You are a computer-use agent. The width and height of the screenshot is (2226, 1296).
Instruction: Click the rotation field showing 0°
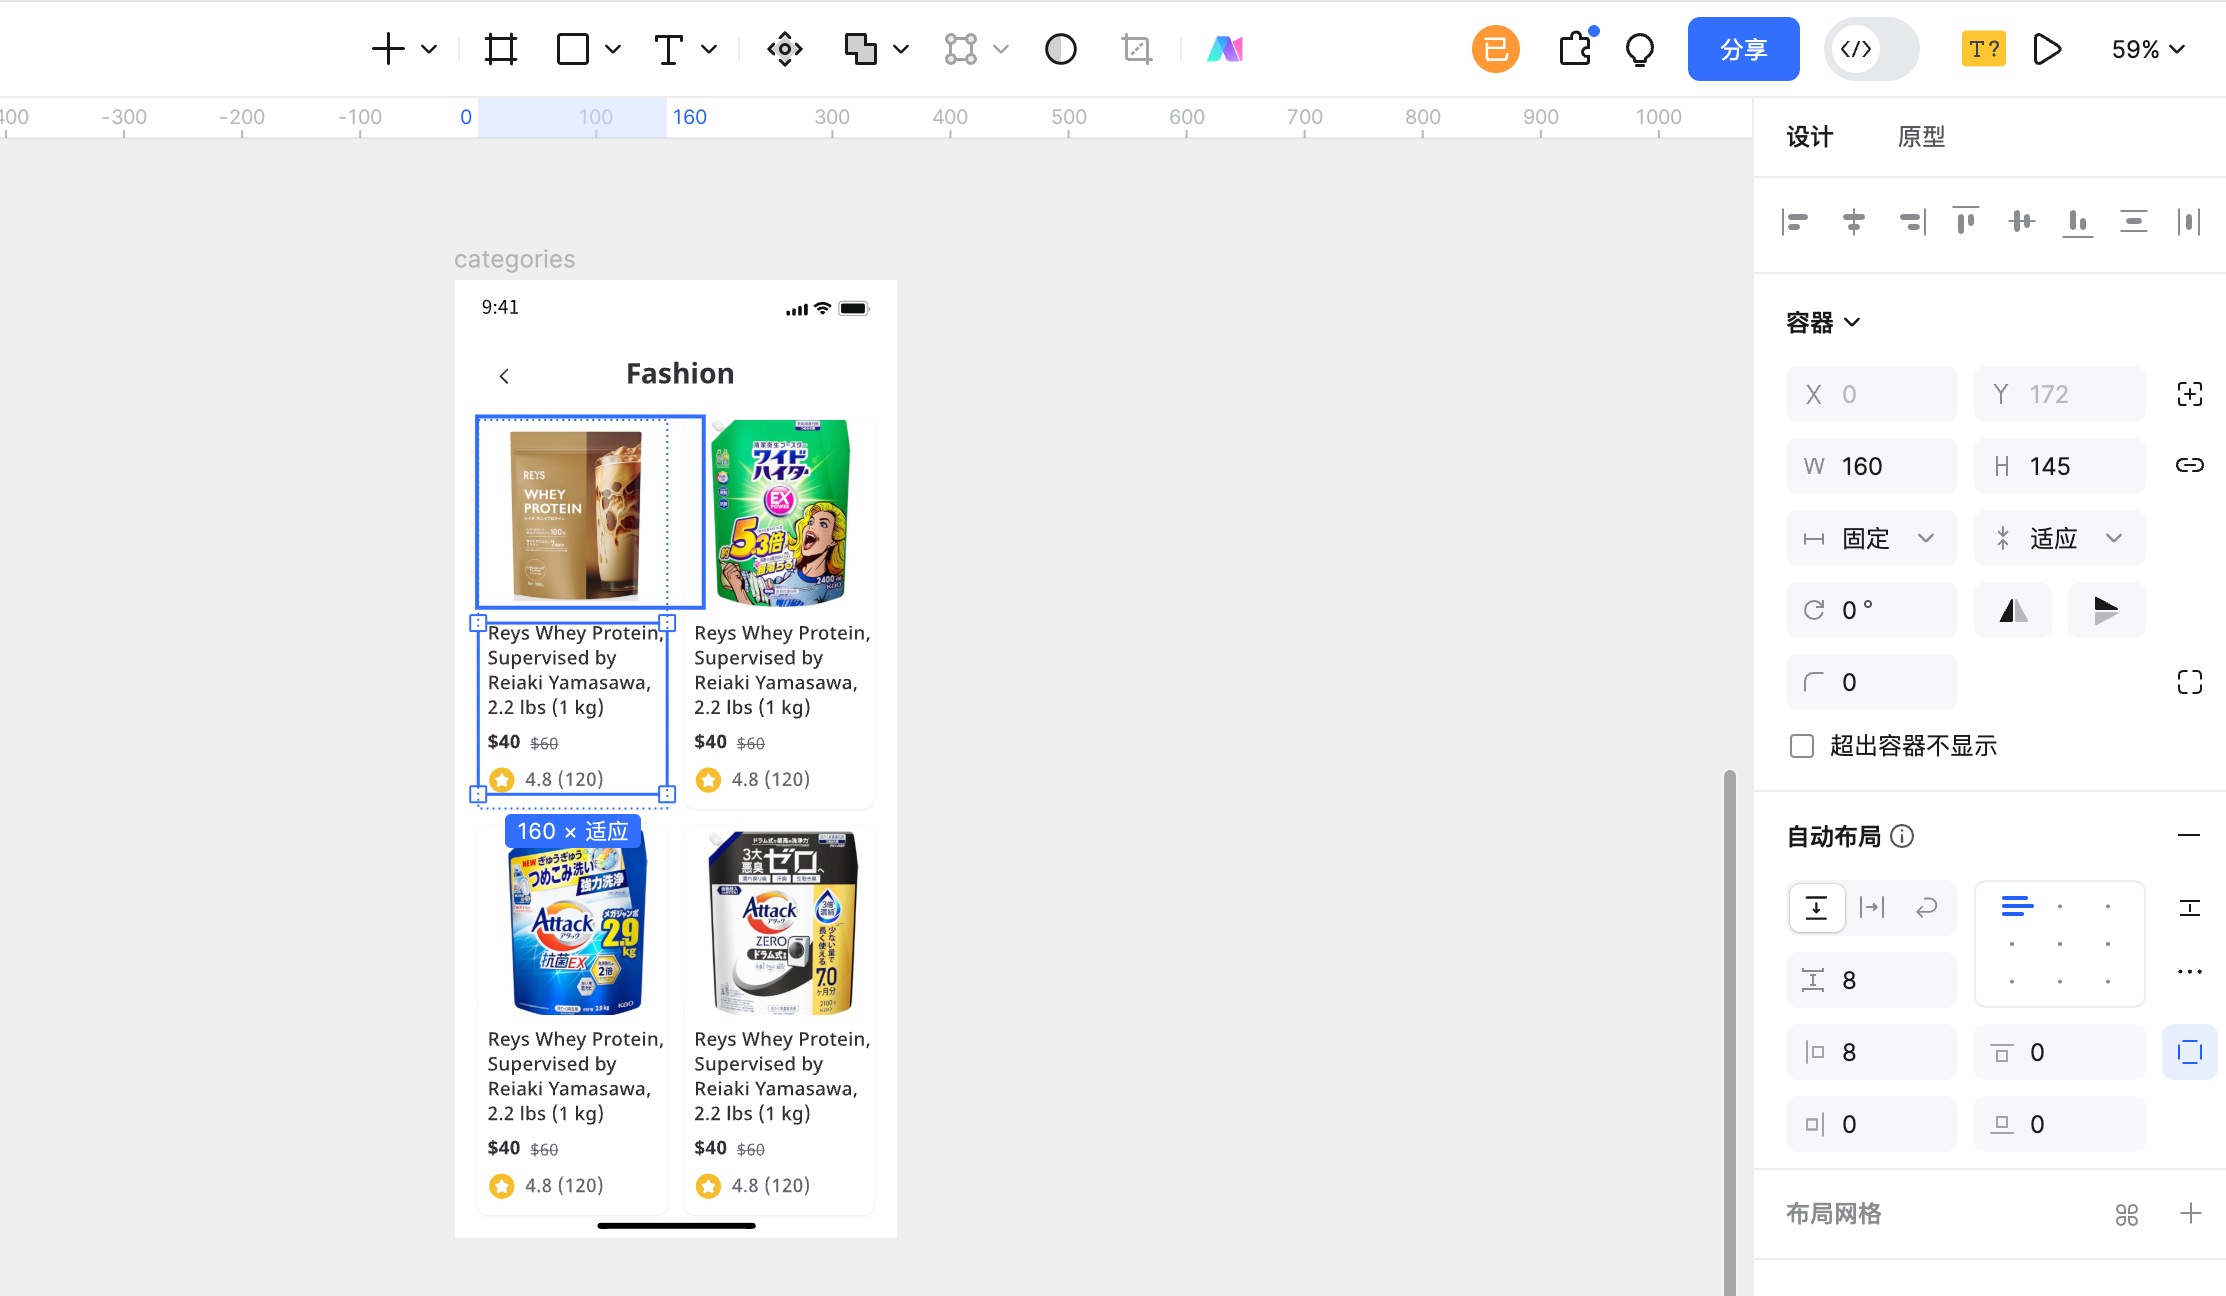(x=1872, y=610)
